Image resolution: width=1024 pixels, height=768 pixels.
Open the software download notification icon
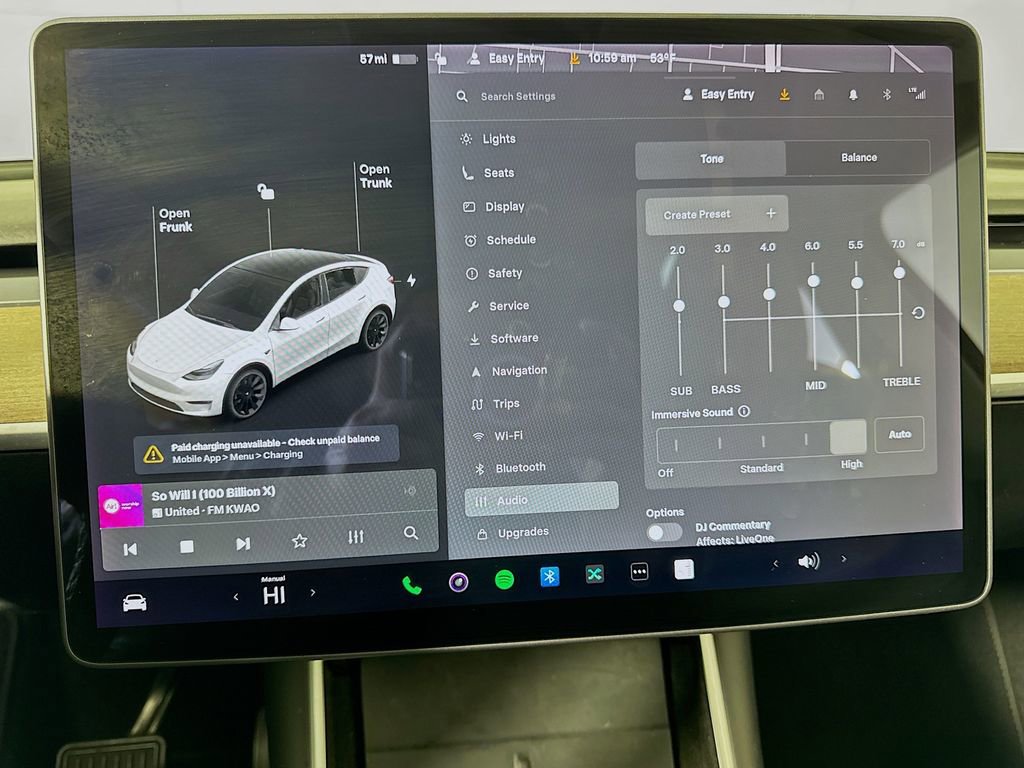786,96
